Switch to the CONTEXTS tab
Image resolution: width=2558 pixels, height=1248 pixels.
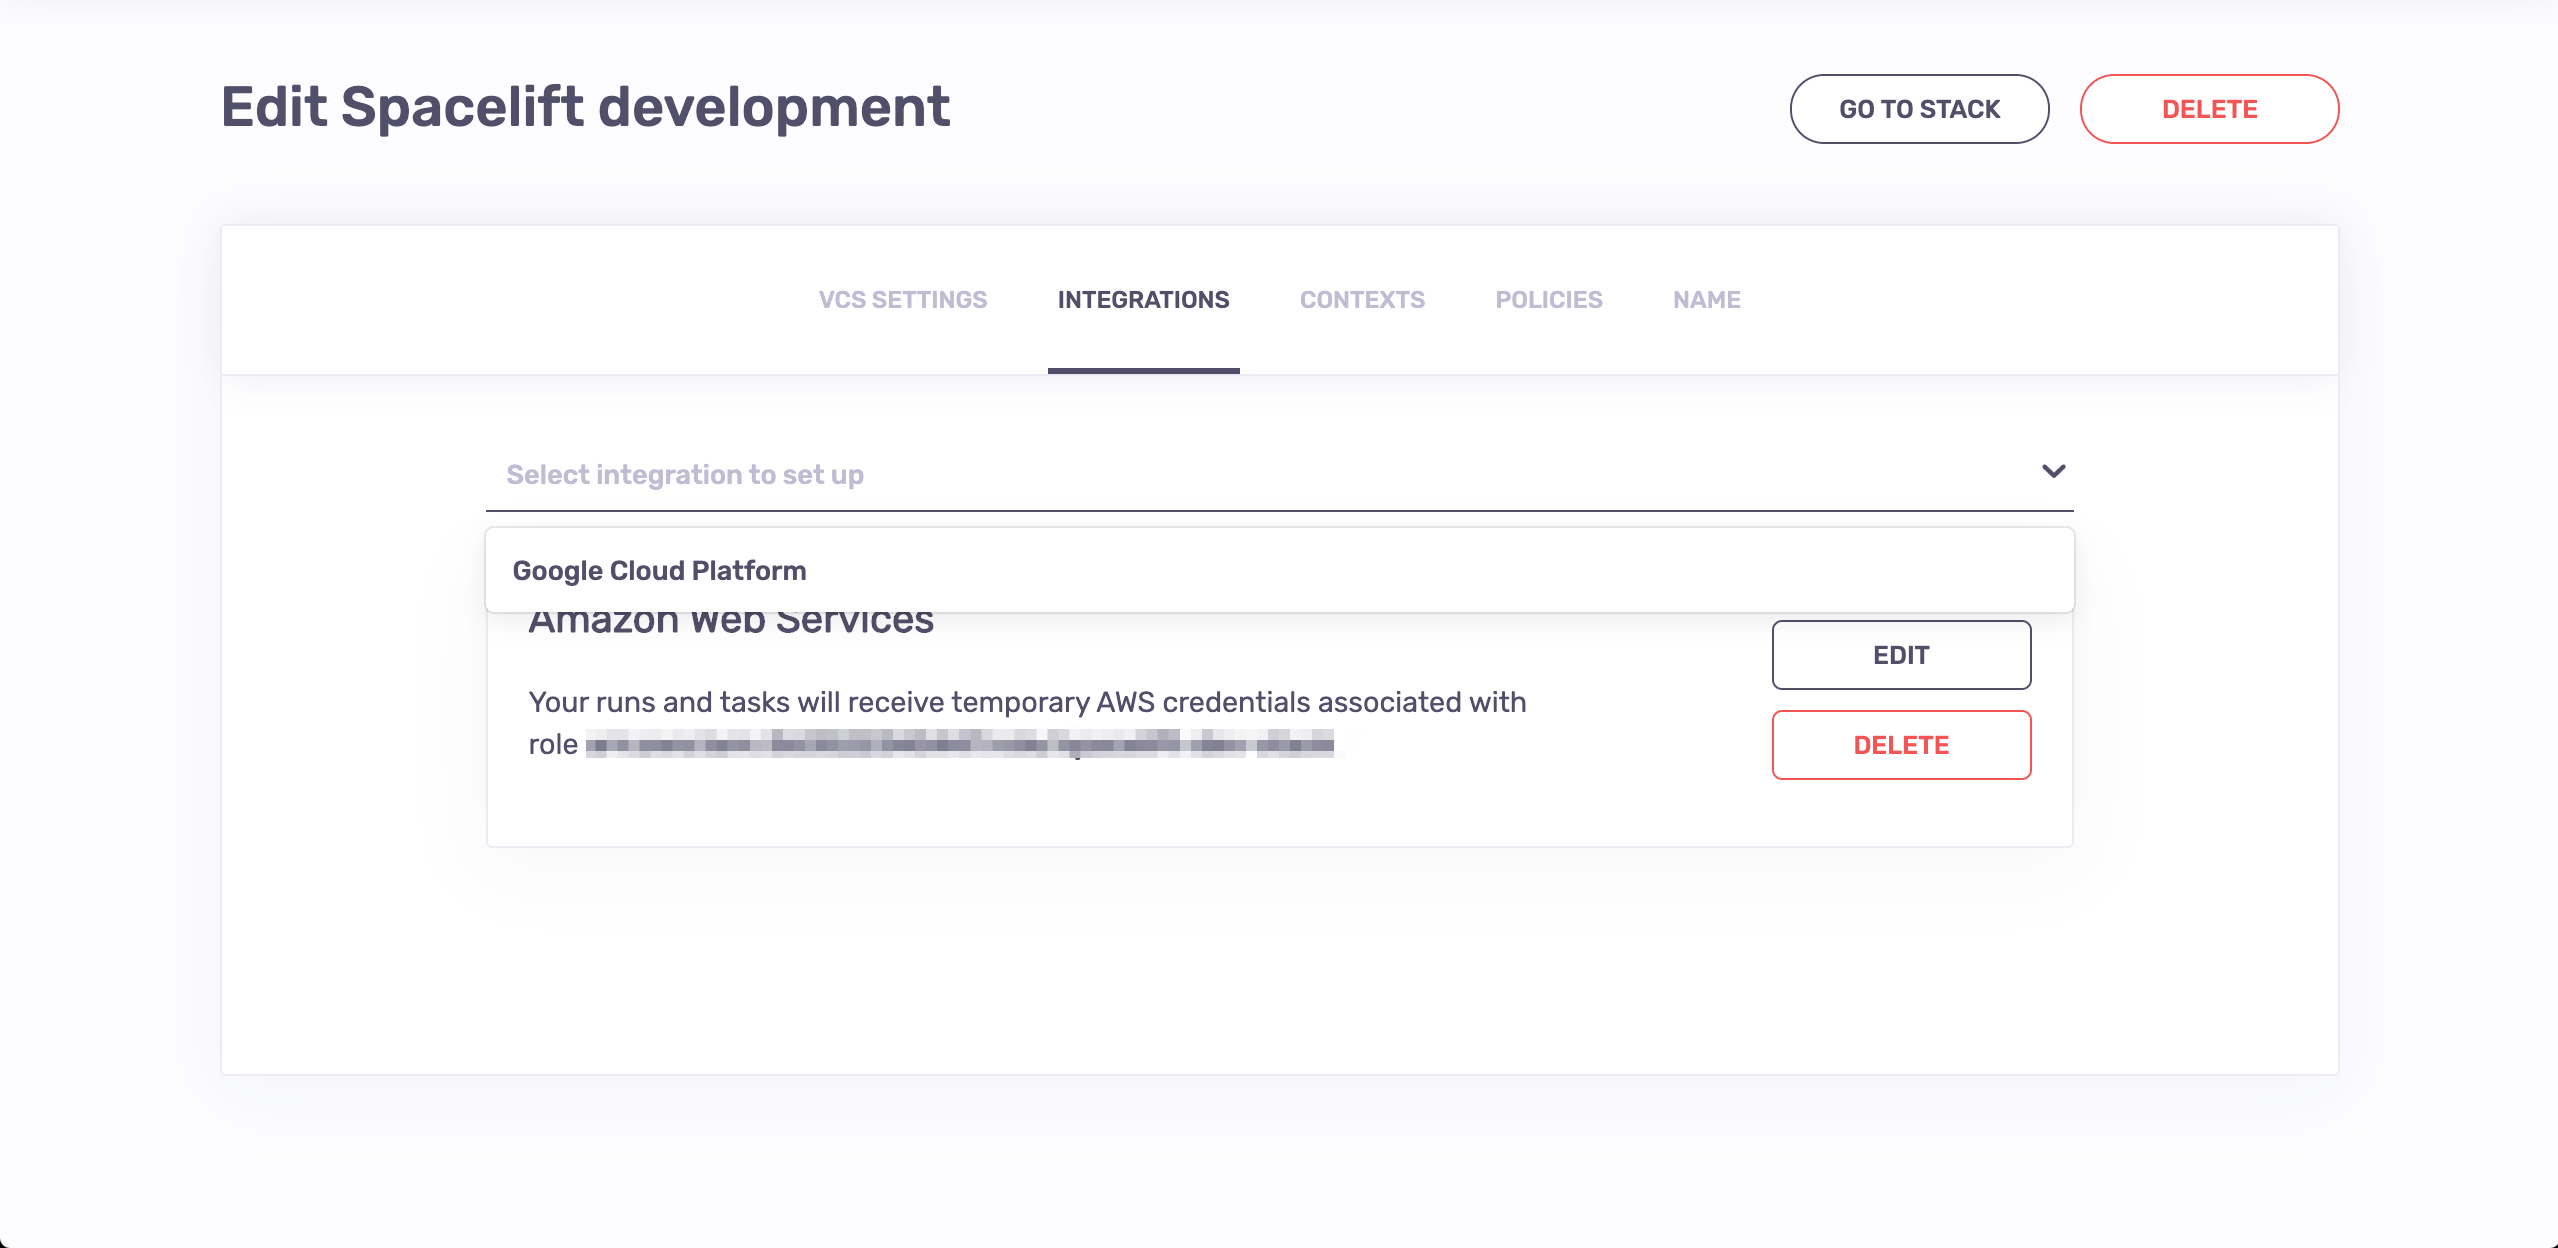tap(1362, 300)
